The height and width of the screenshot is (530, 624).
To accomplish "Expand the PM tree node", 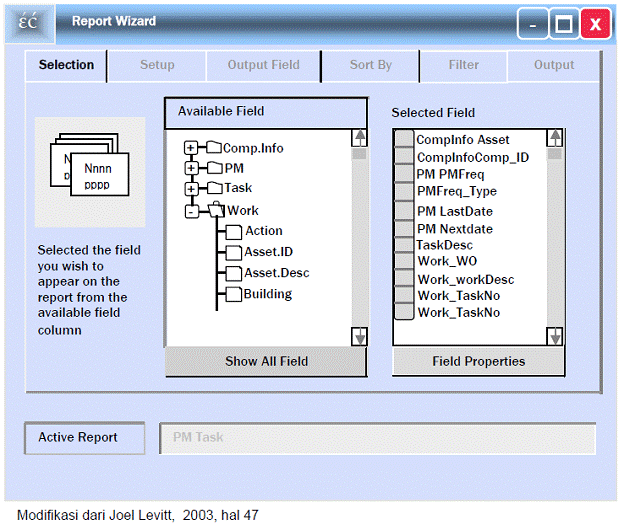I will tap(191, 168).
